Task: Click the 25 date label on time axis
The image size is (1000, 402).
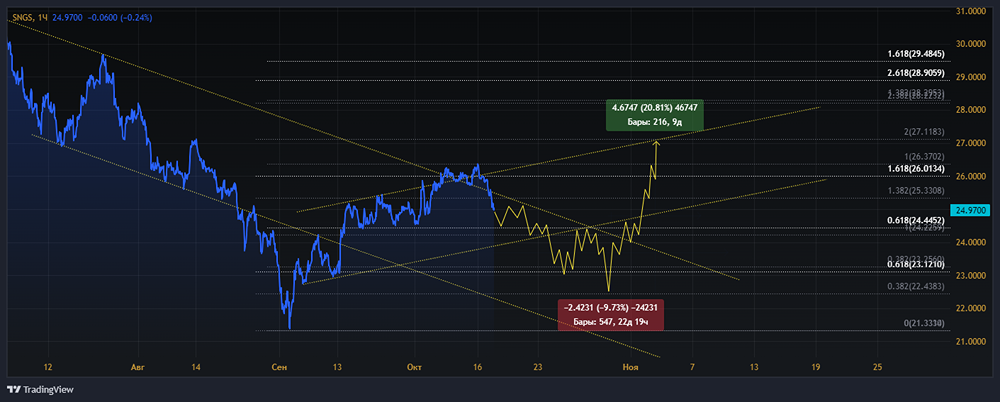Action: (877, 368)
